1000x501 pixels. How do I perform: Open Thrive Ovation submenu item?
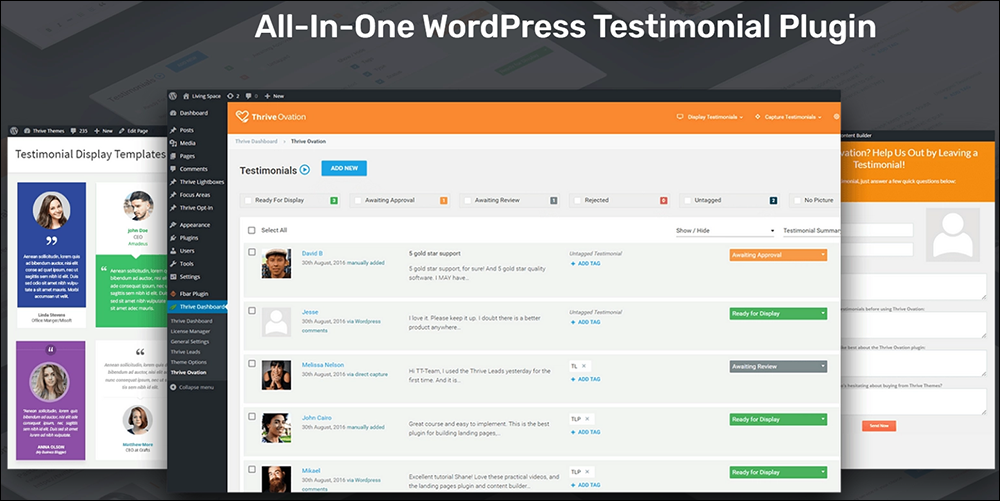coord(188,372)
